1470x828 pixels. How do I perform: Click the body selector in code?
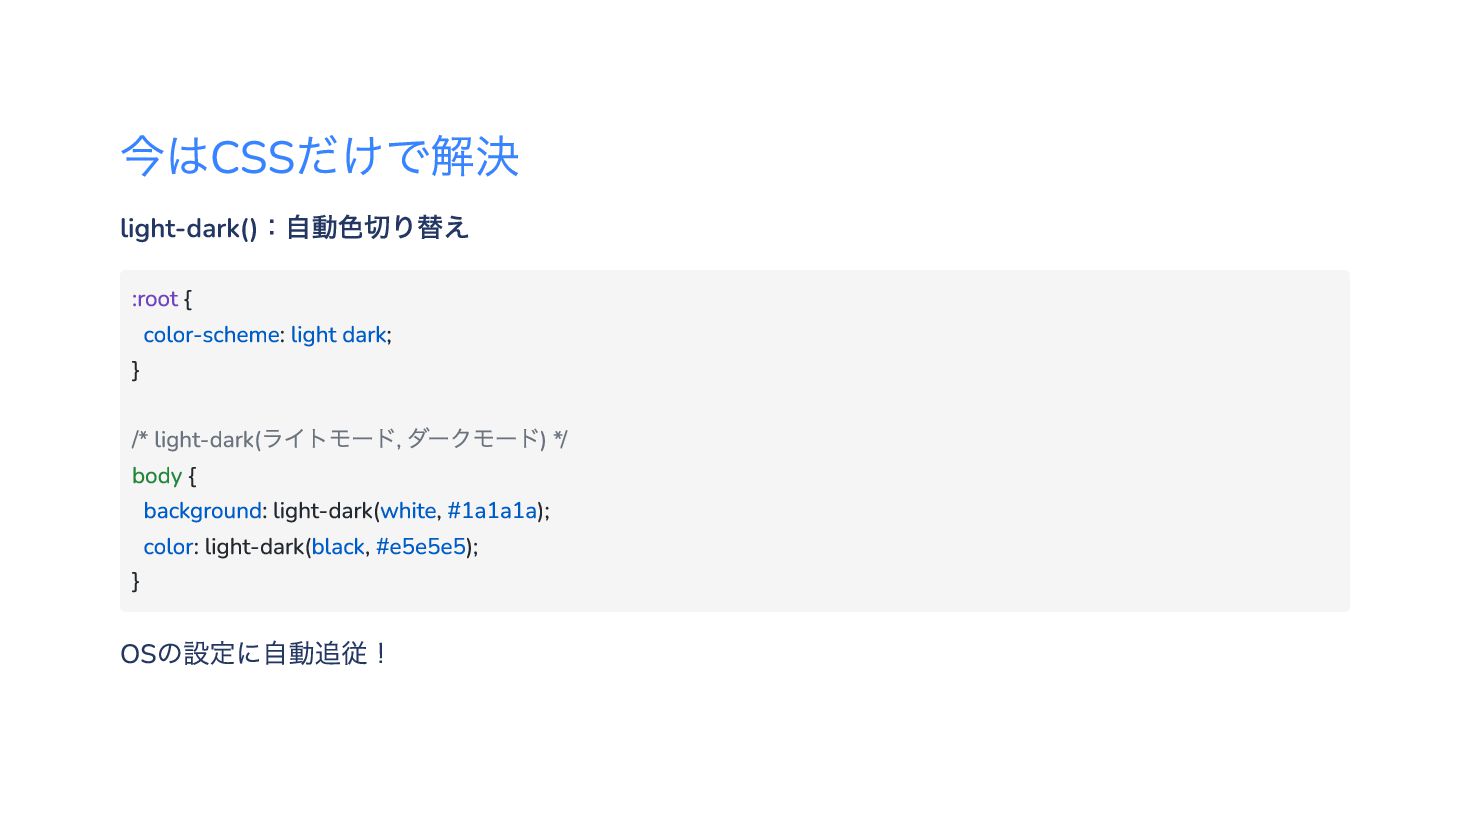[x=157, y=476]
